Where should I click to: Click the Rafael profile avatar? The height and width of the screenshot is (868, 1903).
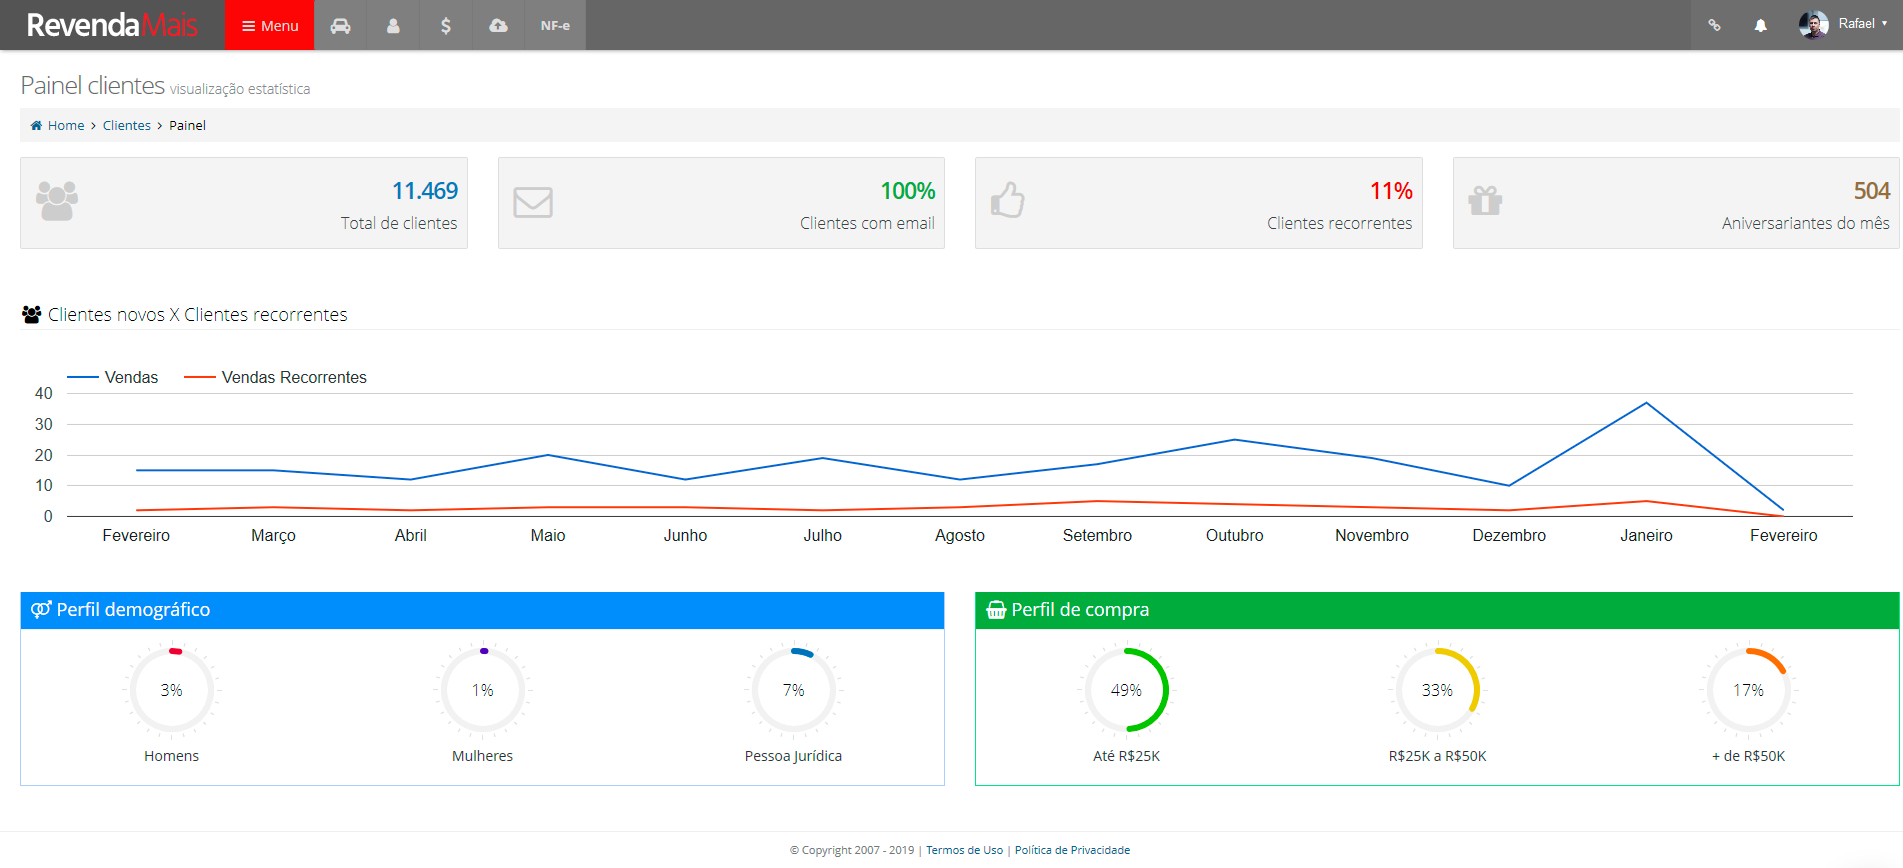tap(1812, 25)
